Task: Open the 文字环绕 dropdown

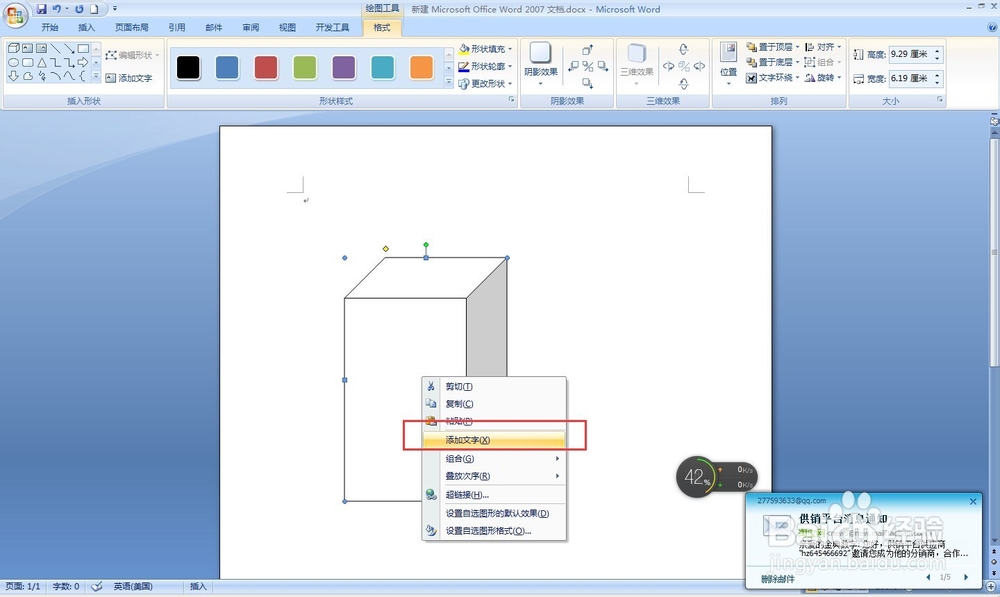Action: point(772,78)
